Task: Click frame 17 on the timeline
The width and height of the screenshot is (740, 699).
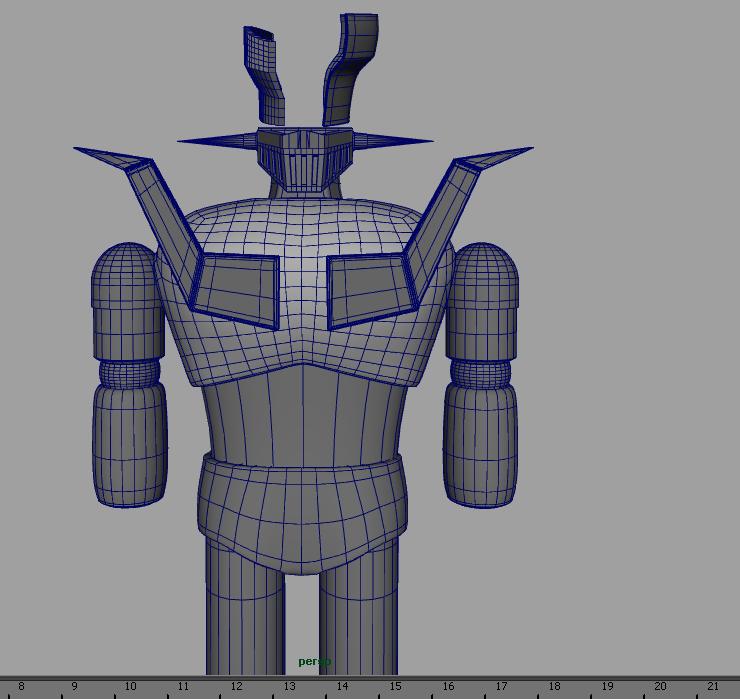Action: 501,686
